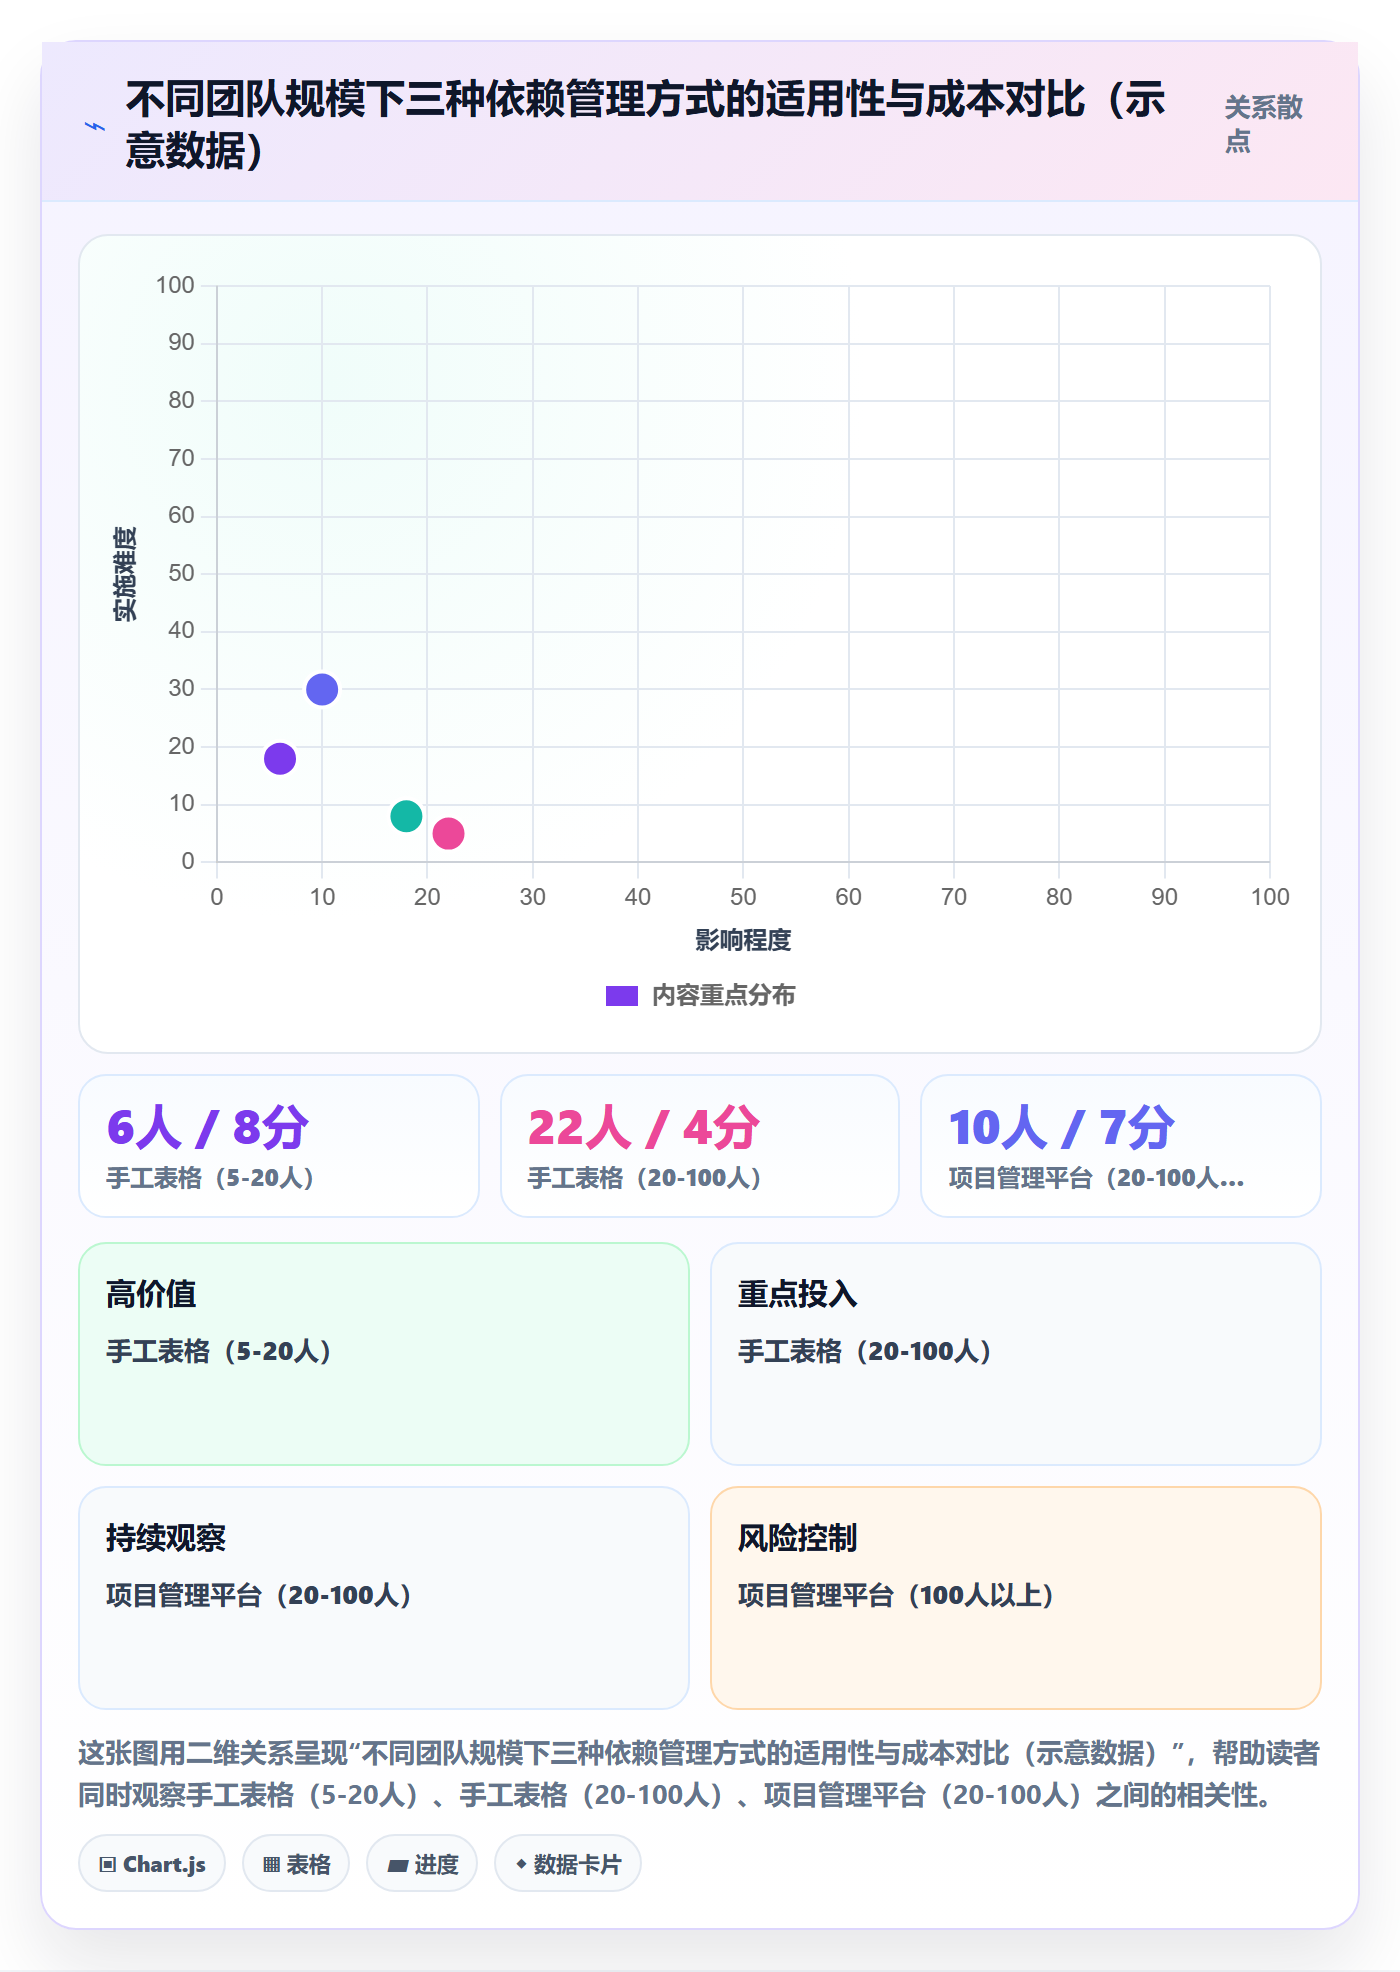Click 手工表格（20-100人） under the 重点投入 heading

pyautogui.click(x=866, y=1351)
